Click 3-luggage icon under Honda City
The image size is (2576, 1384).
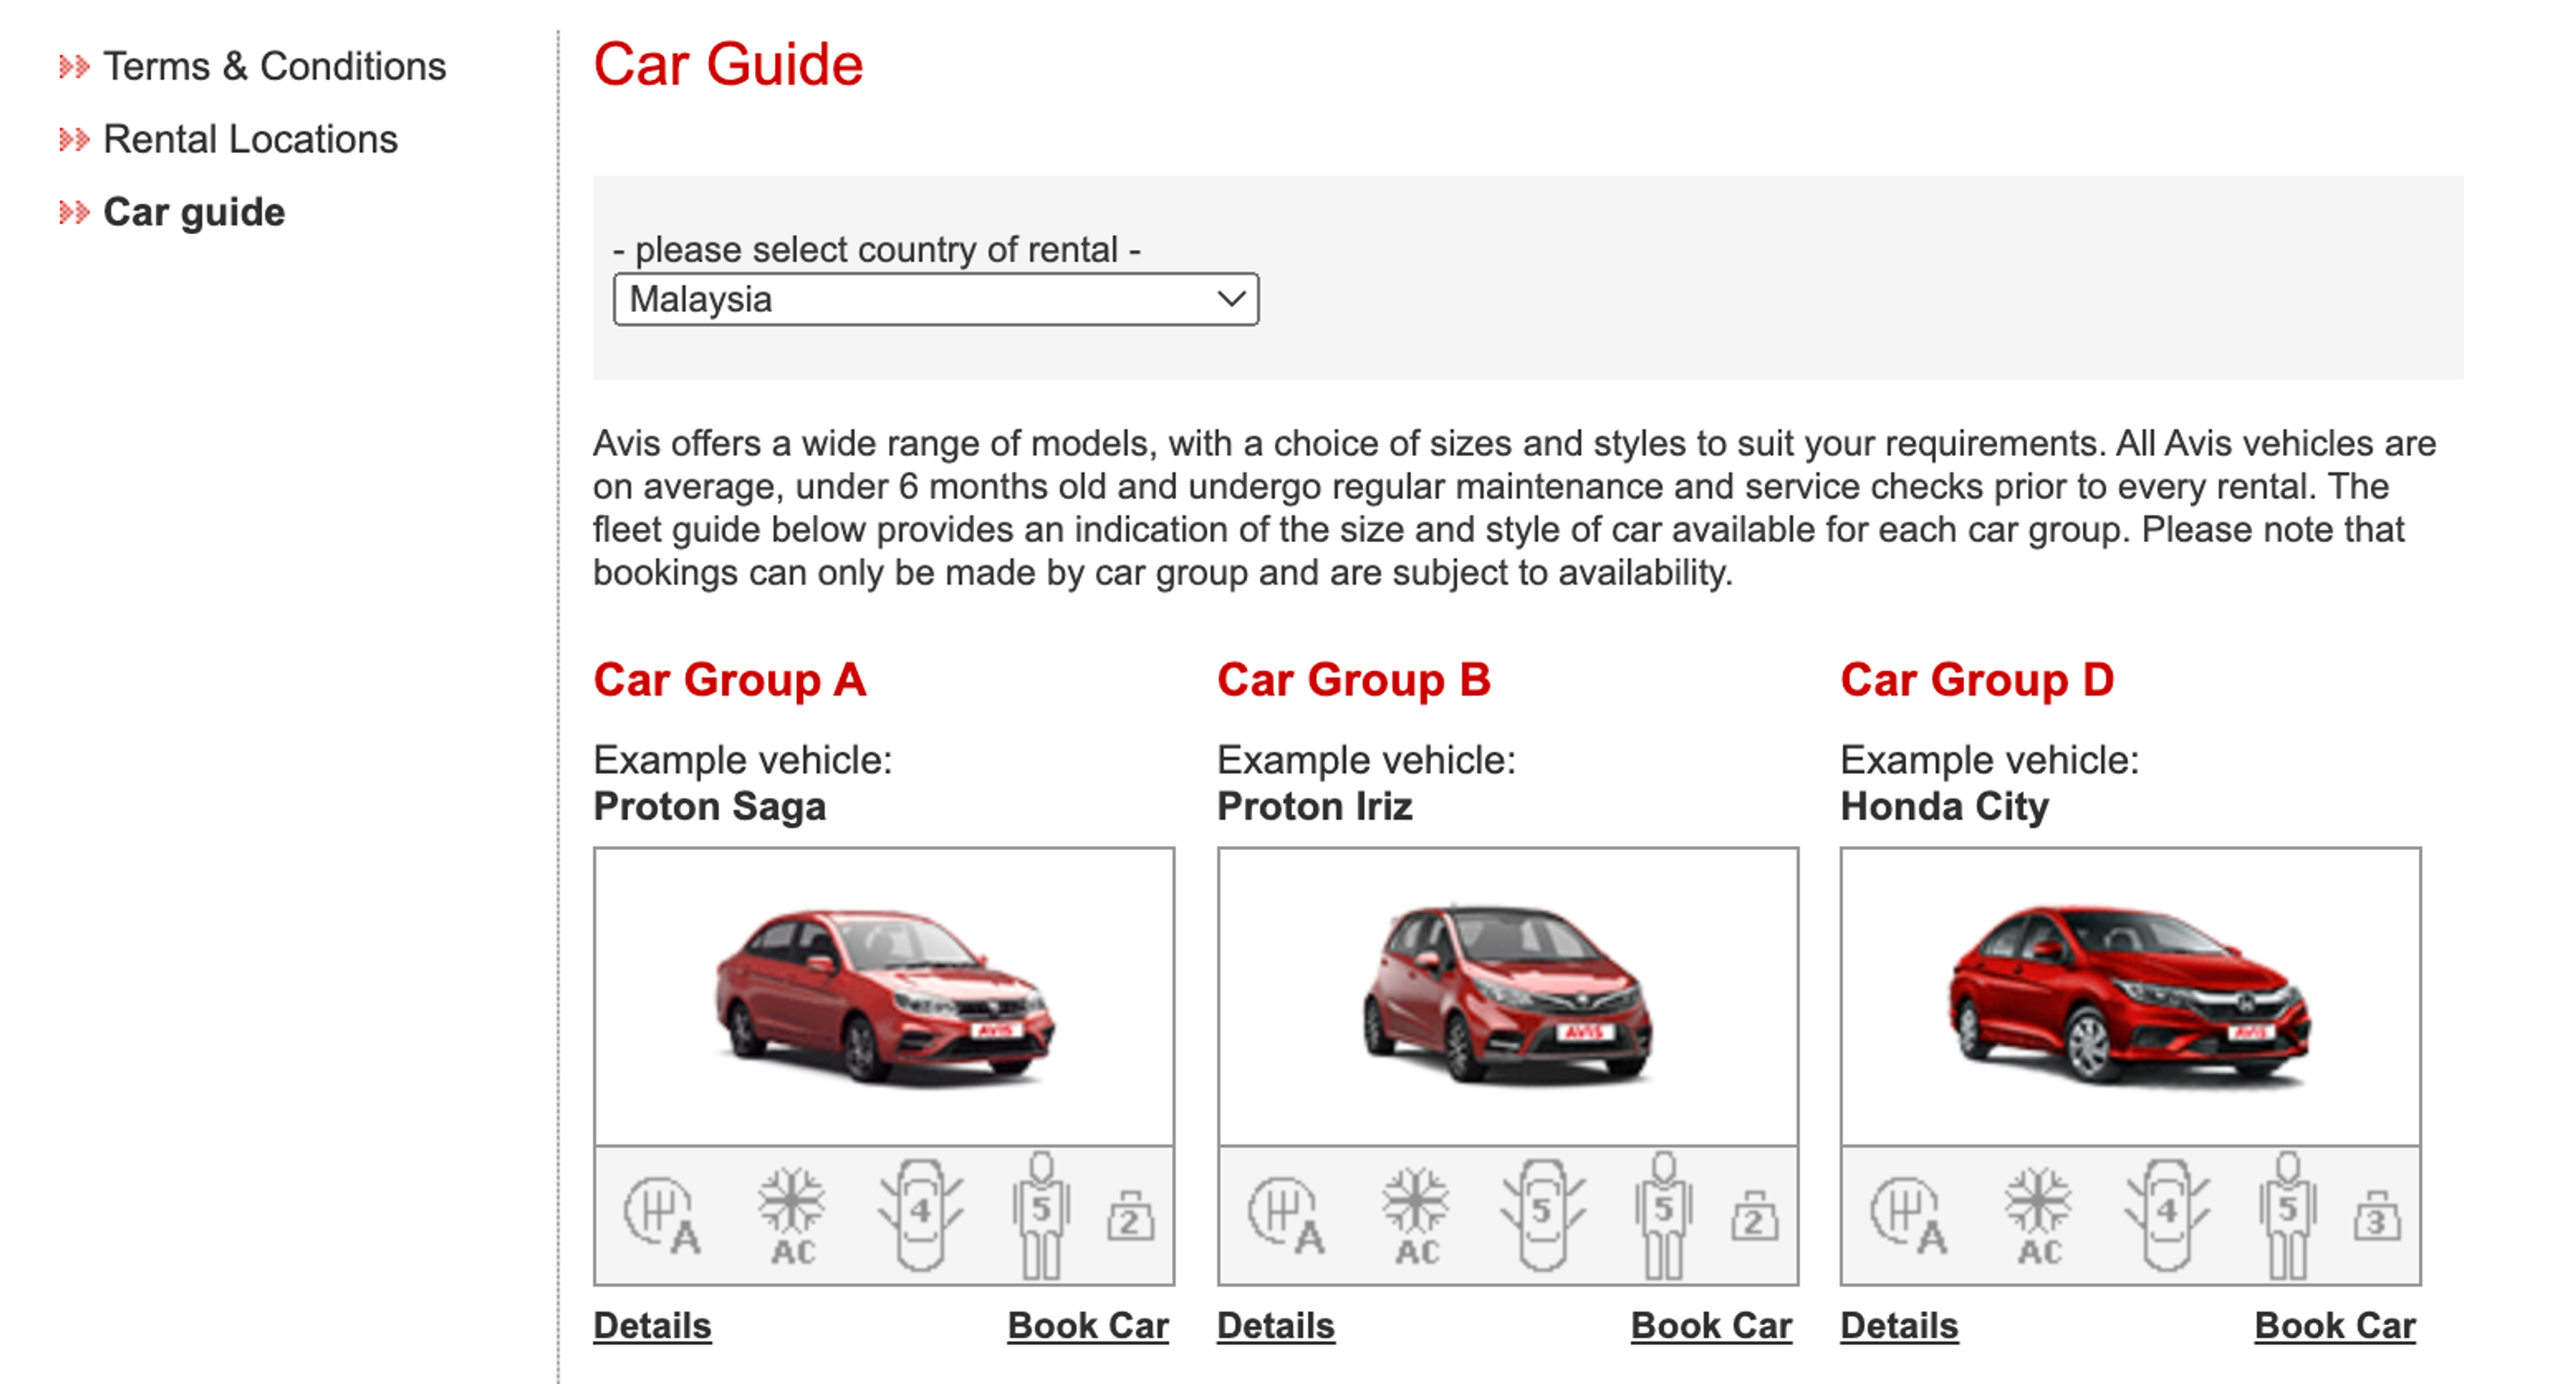click(2377, 1216)
